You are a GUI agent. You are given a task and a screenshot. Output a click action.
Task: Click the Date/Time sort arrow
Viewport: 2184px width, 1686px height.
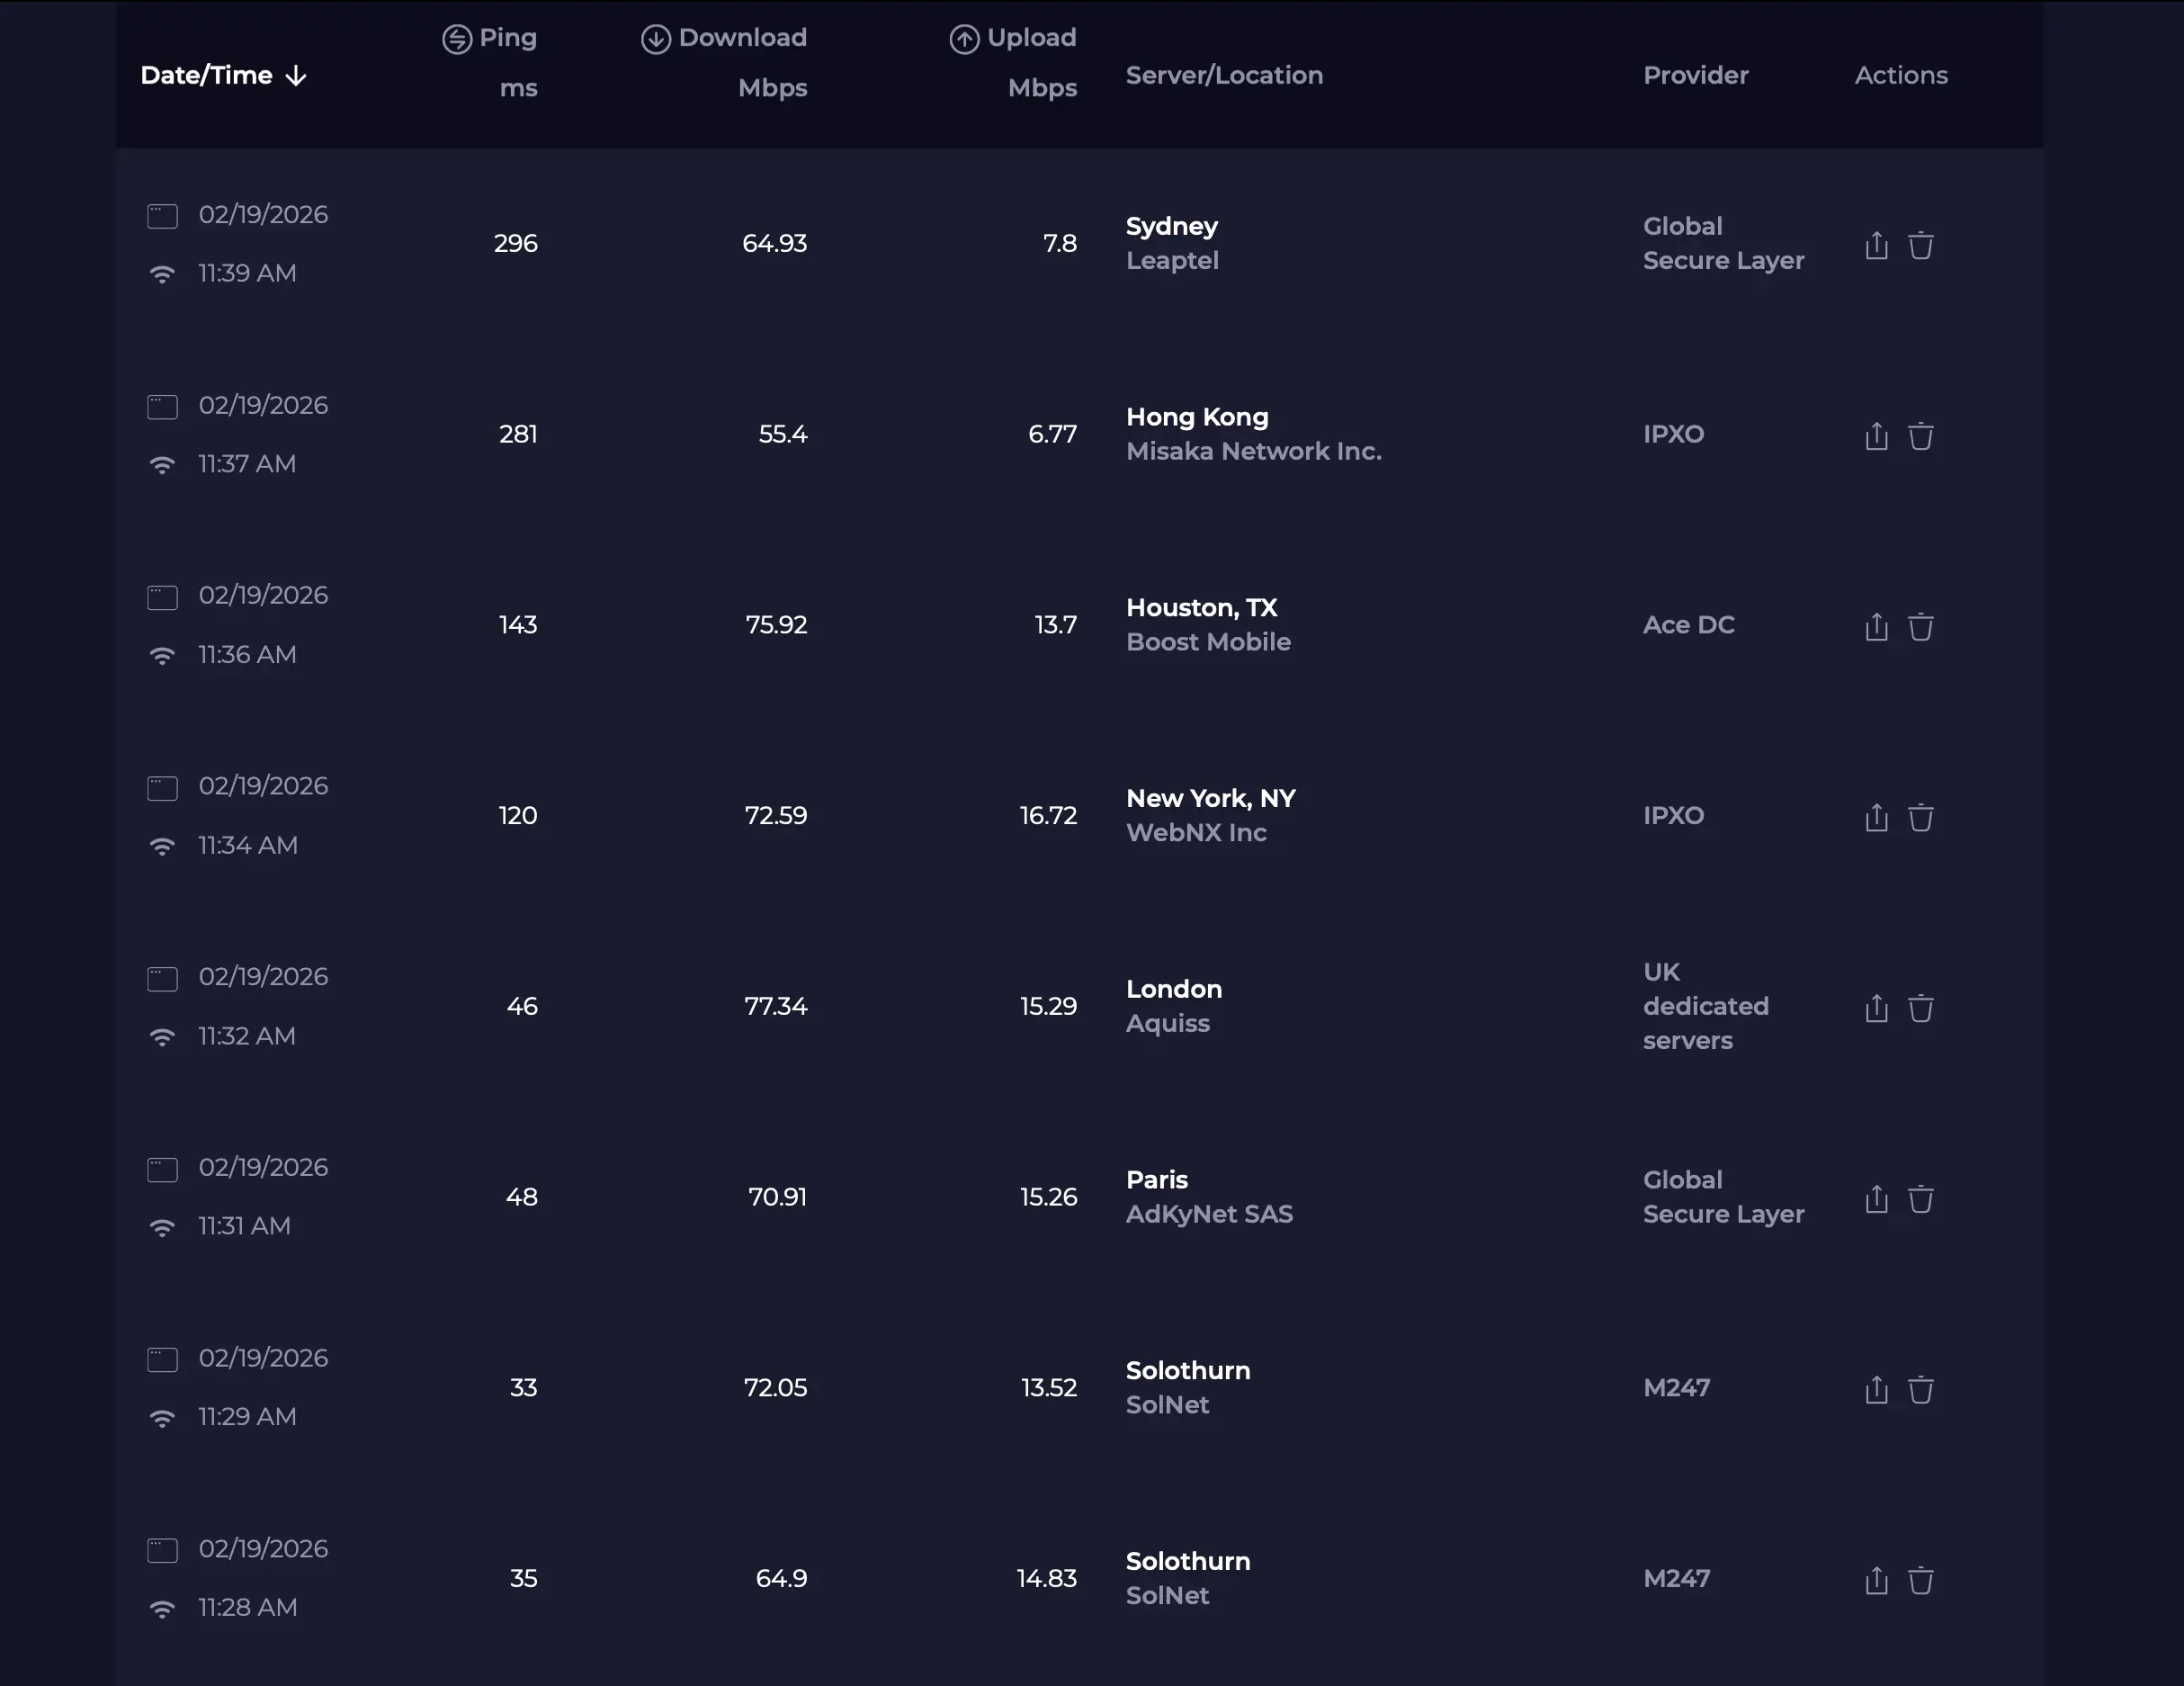(296, 76)
